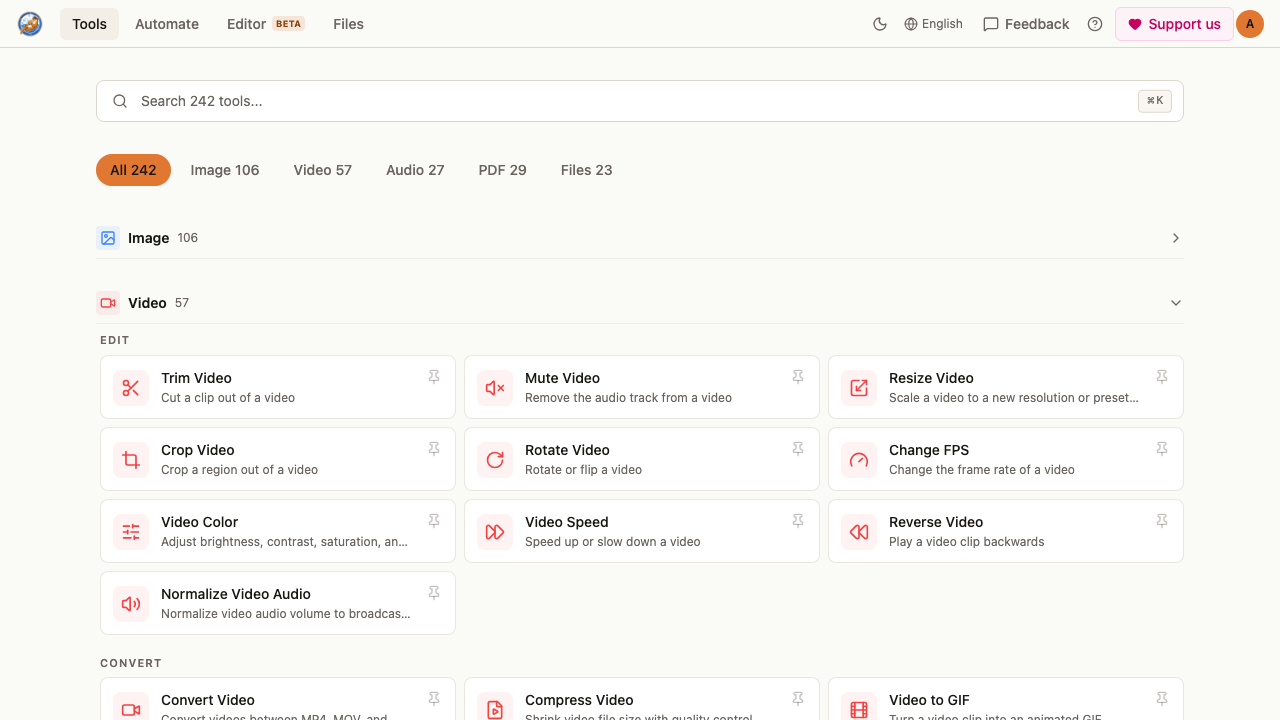The image size is (1280, 720).
Task: Click the Change FPS gauge icon
Action: coord(859,459)
